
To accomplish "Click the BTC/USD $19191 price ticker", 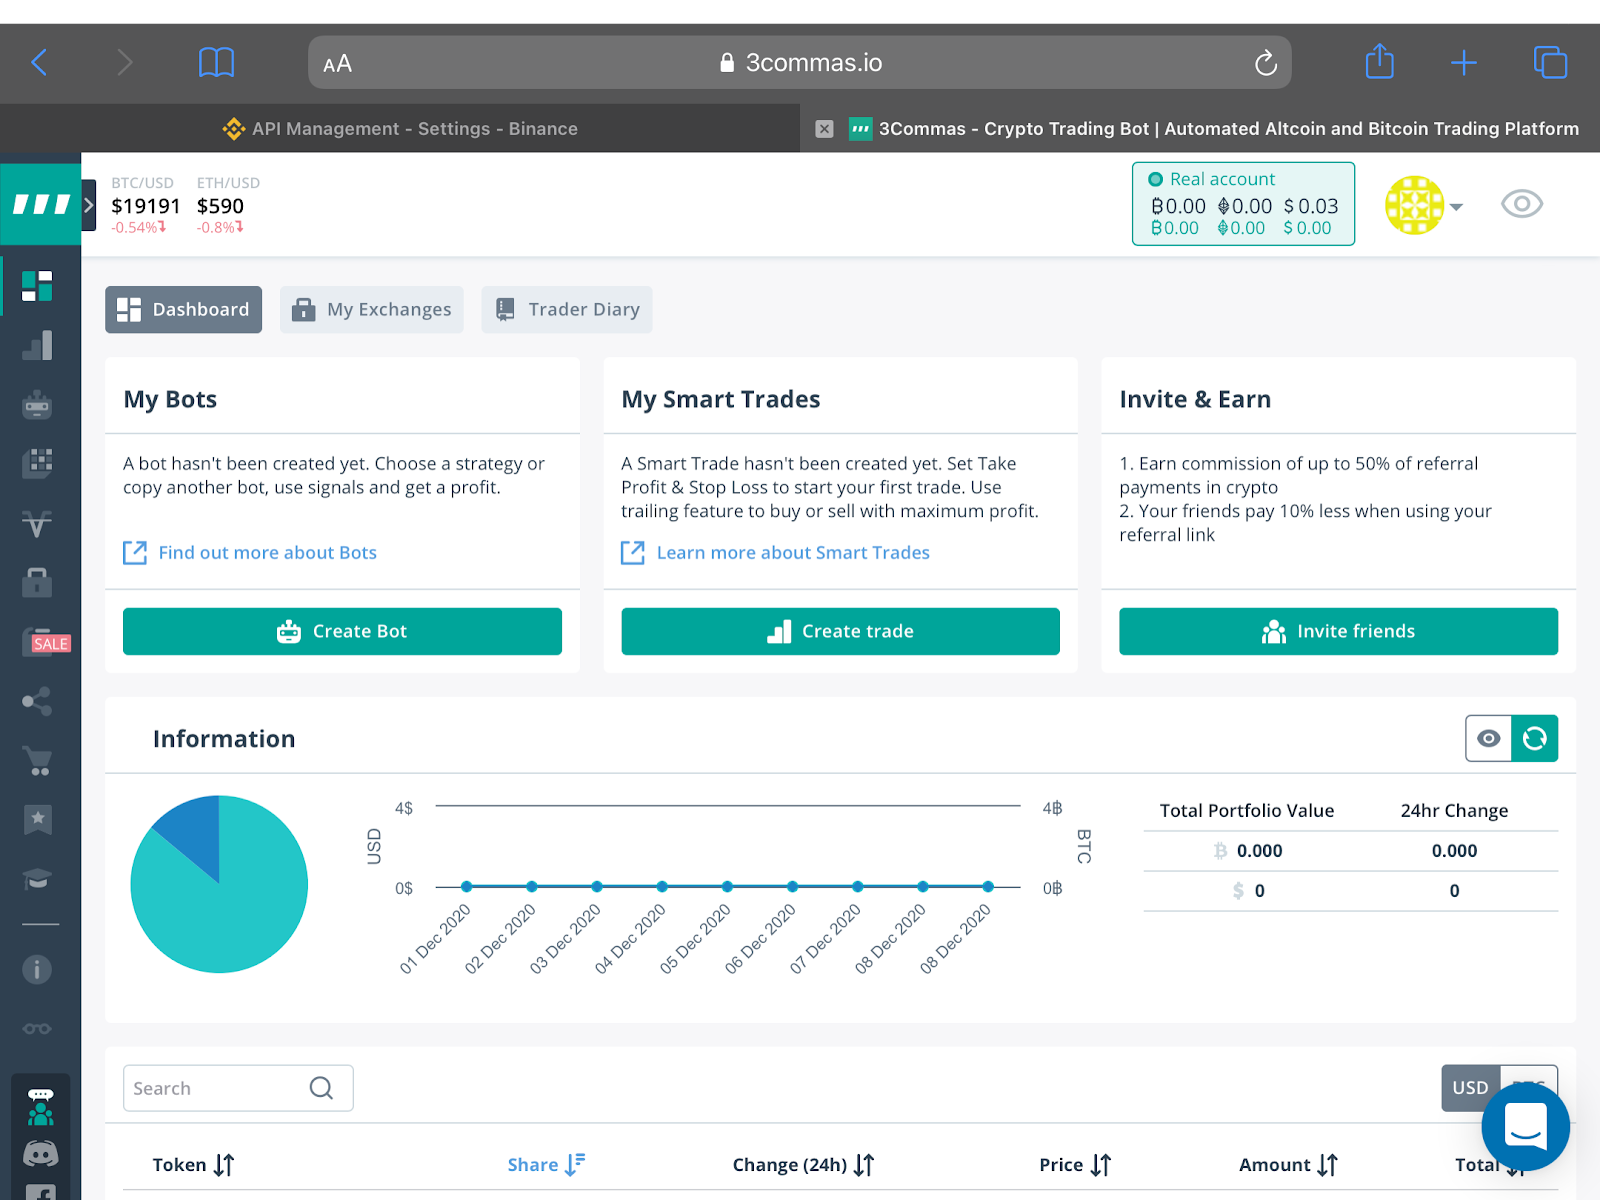I will (x=146, y=205).
